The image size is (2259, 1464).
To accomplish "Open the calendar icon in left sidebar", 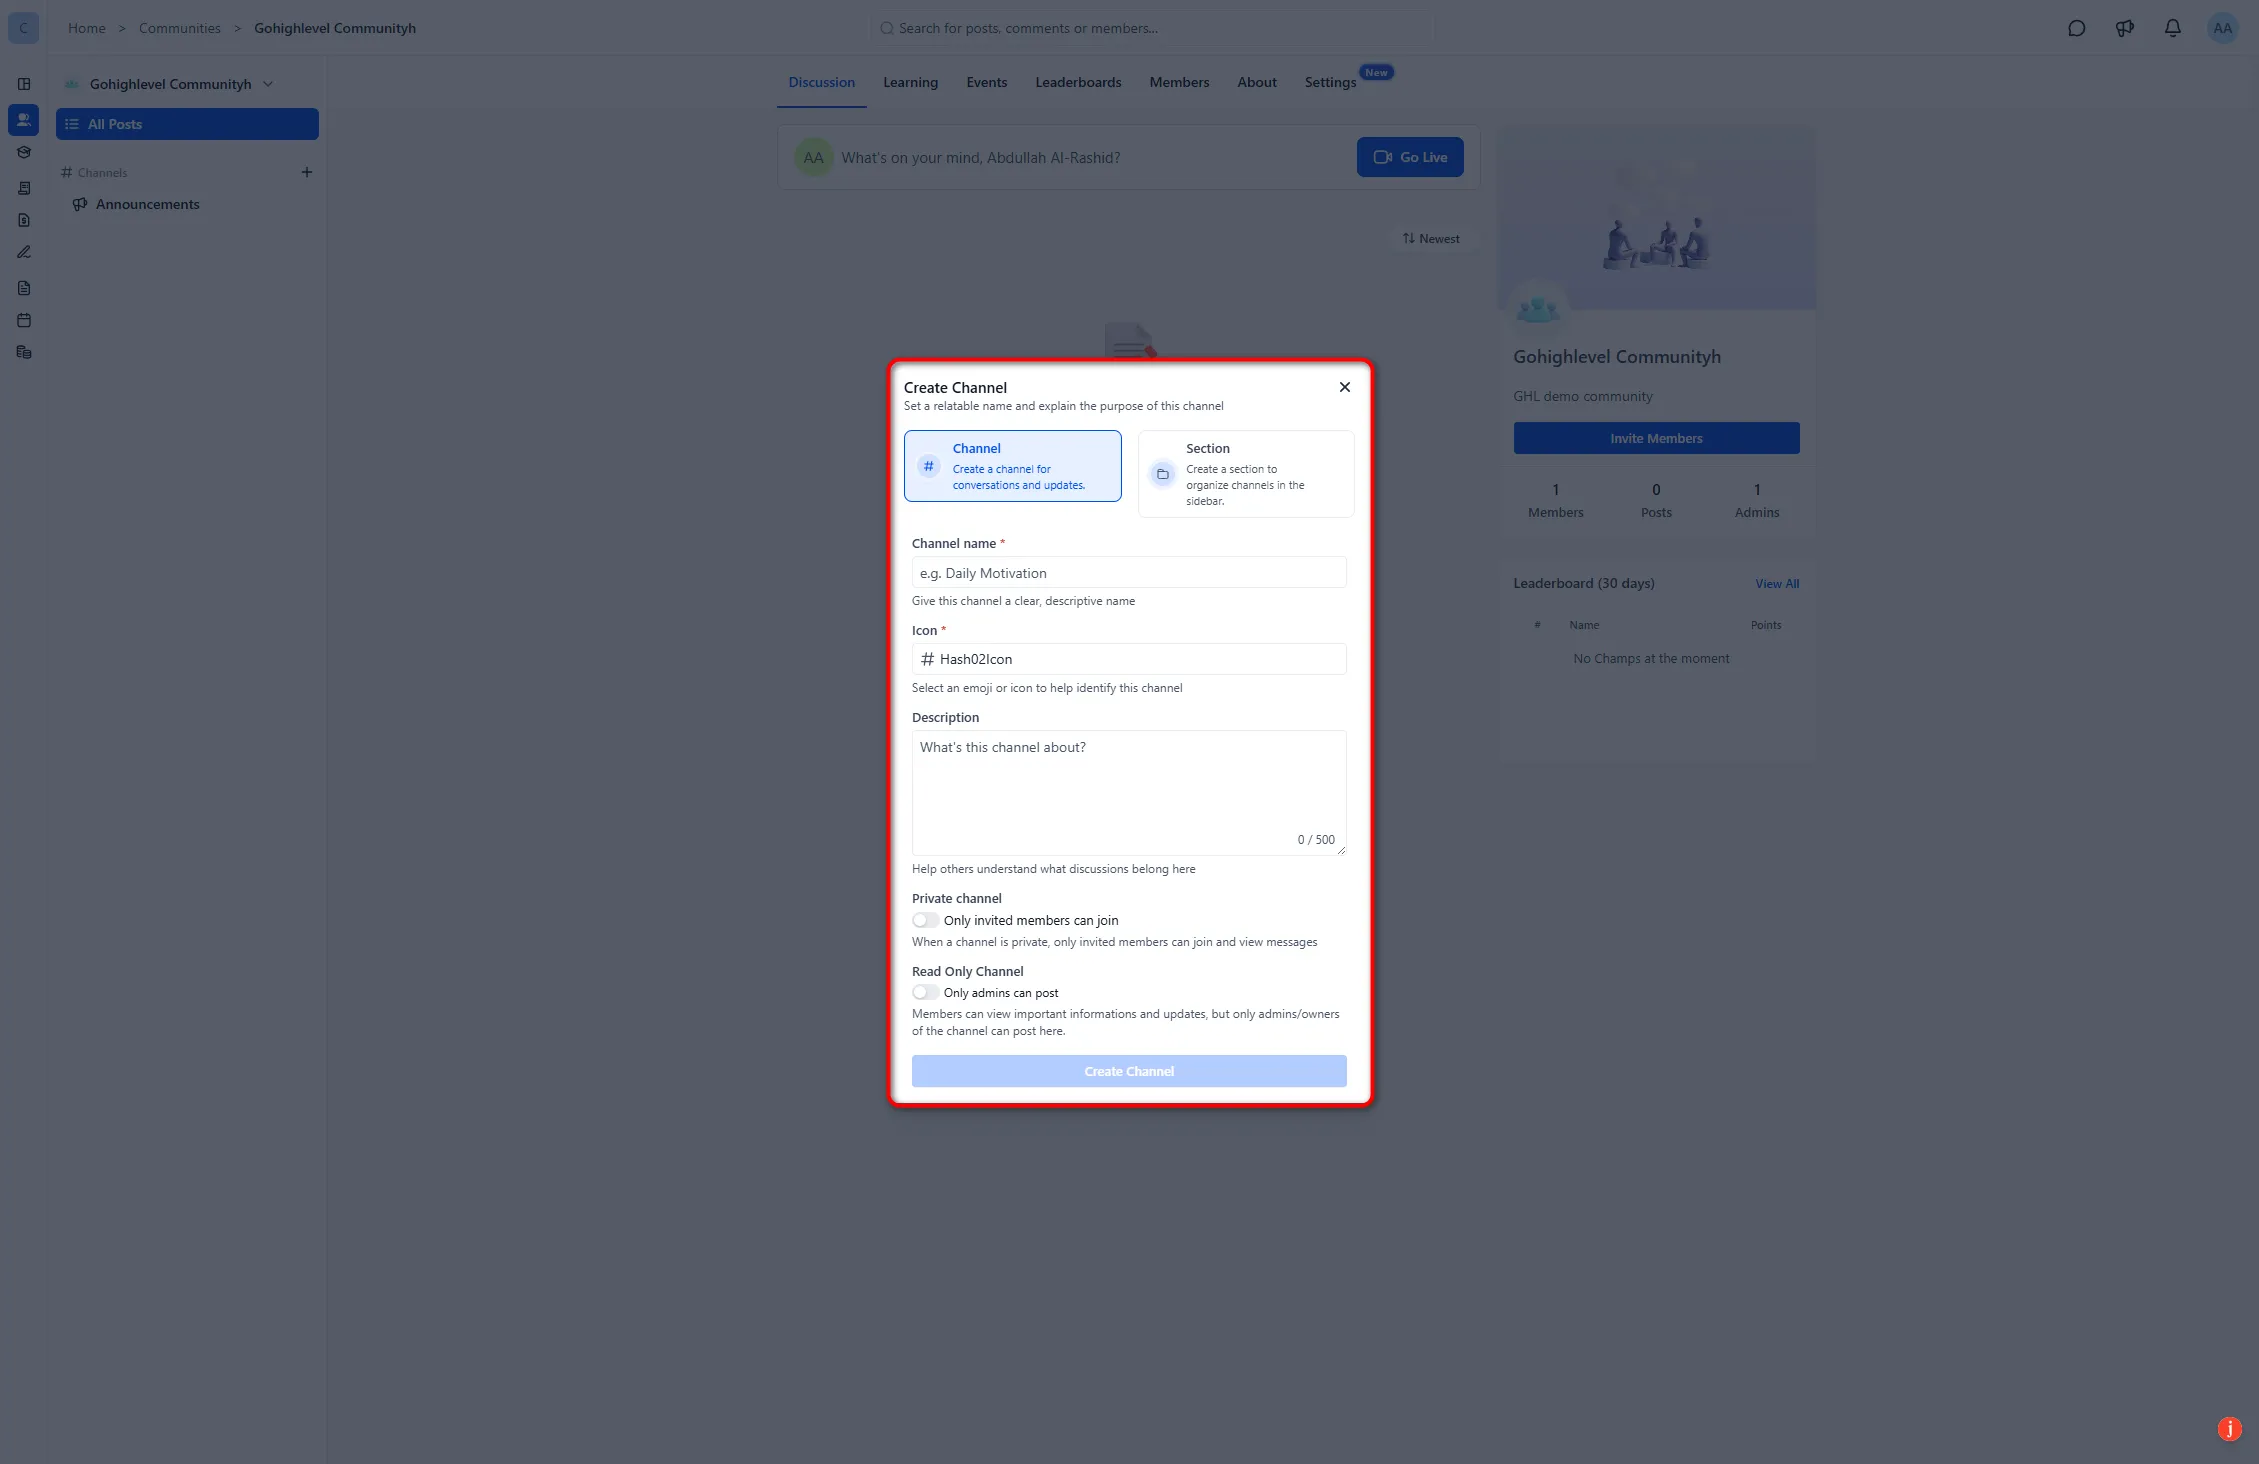I will click(24, 321).
